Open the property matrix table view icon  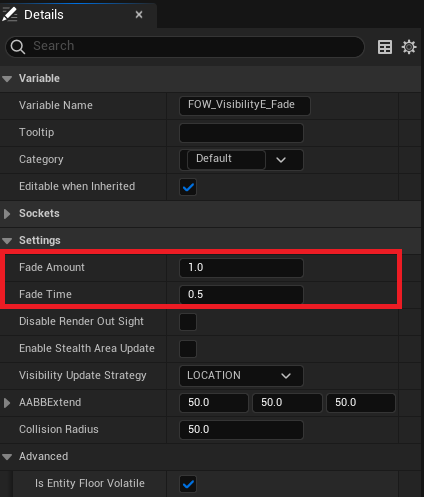click(x=385, y=47)
